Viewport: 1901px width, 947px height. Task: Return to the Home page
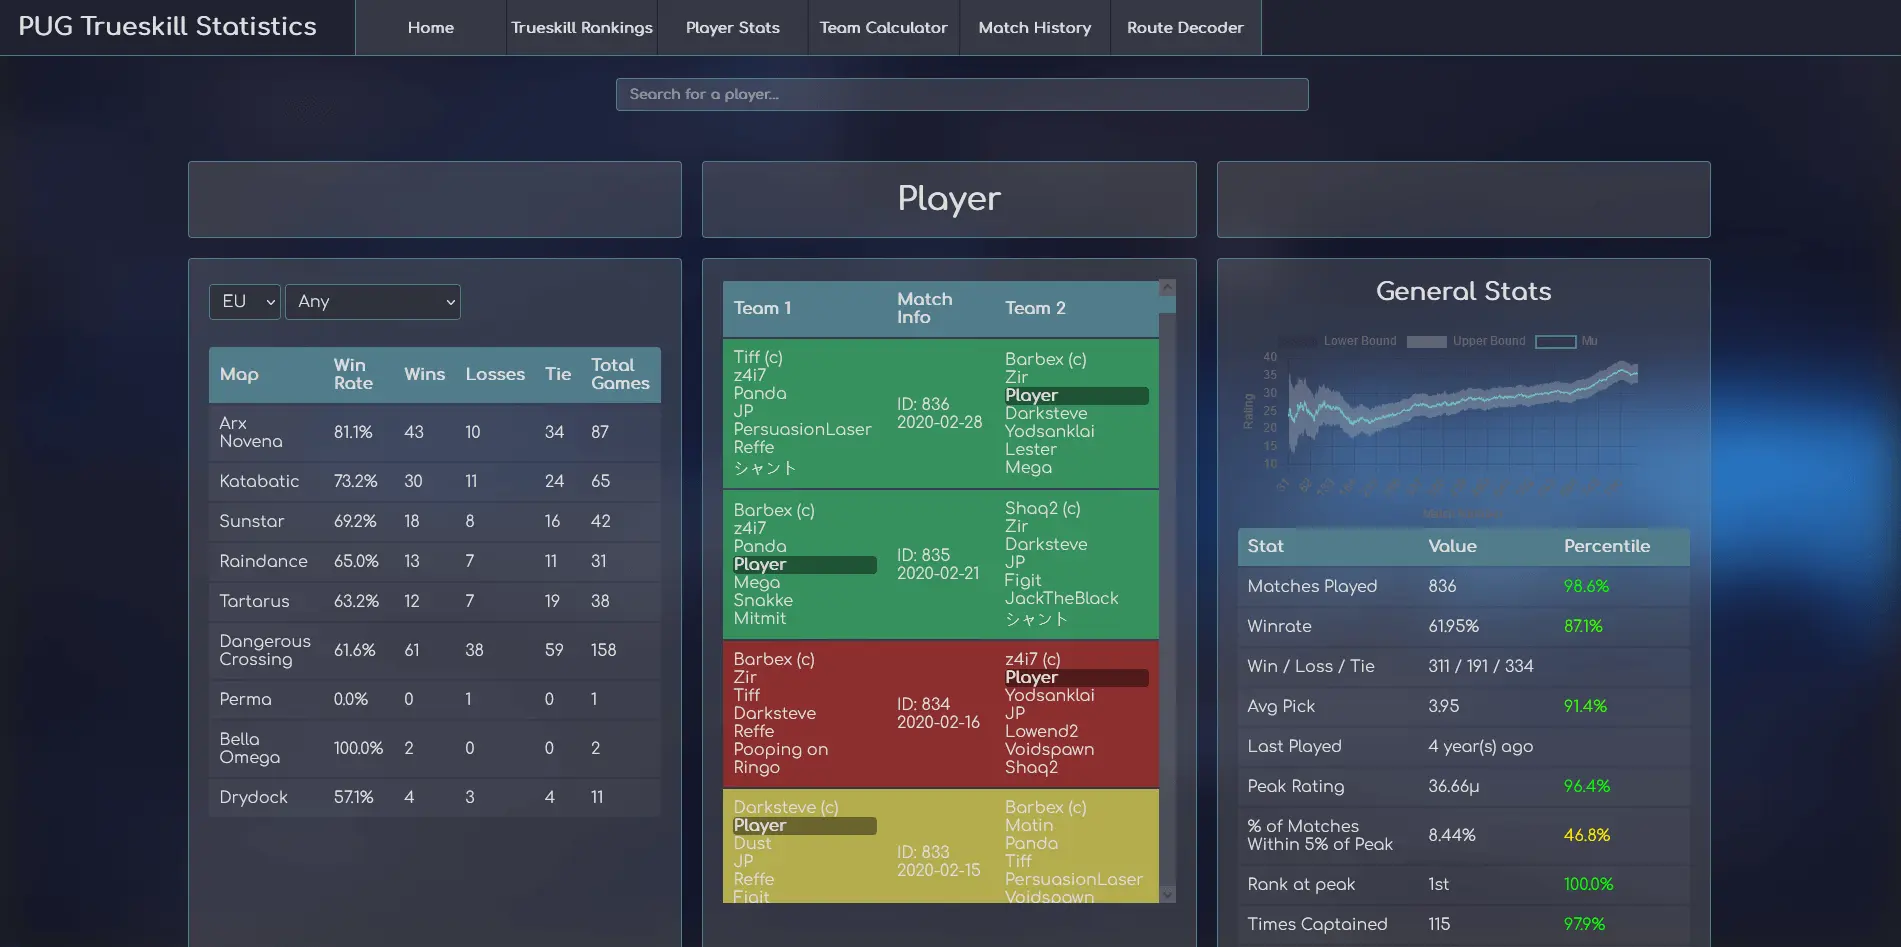(x=430, y=27)
